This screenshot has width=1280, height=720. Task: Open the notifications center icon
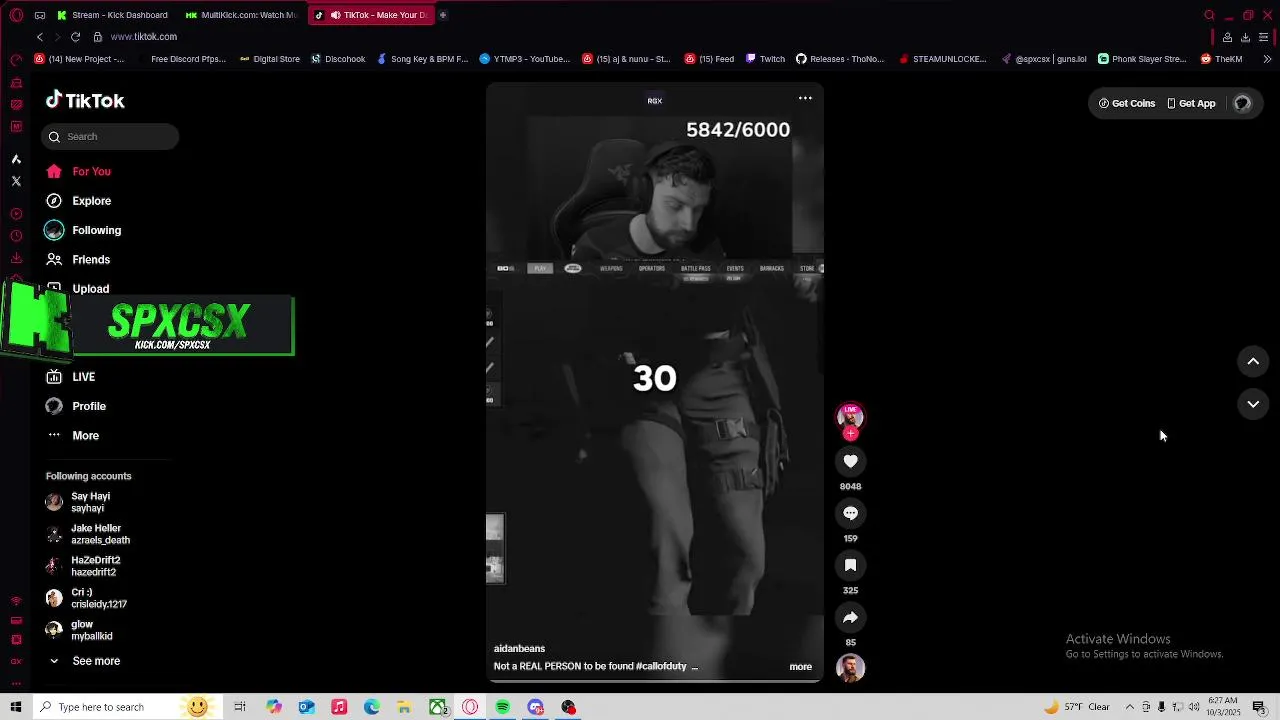click(1259, 707)
